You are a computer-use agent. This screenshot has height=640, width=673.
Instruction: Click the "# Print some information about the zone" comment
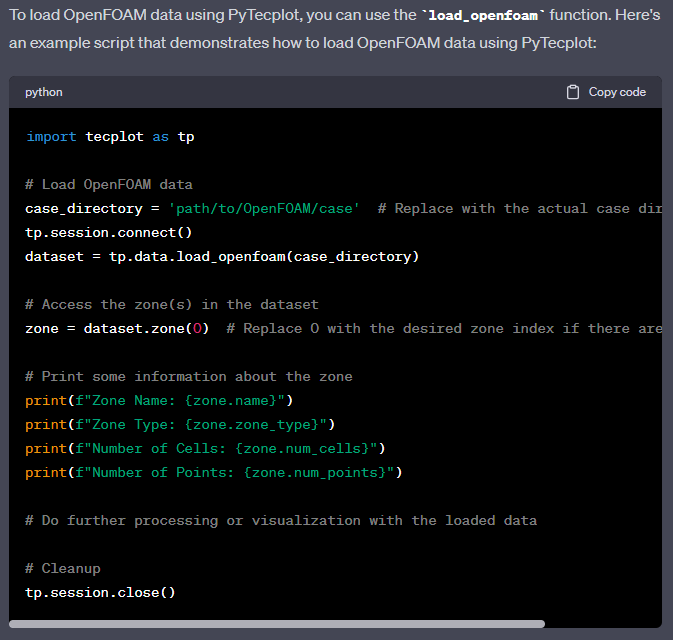(x=189, y=377)
